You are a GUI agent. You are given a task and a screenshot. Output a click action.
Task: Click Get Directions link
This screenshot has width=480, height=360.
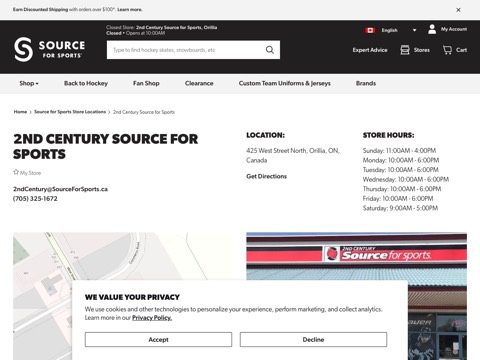pyautogui.click(x=266, y=176)
